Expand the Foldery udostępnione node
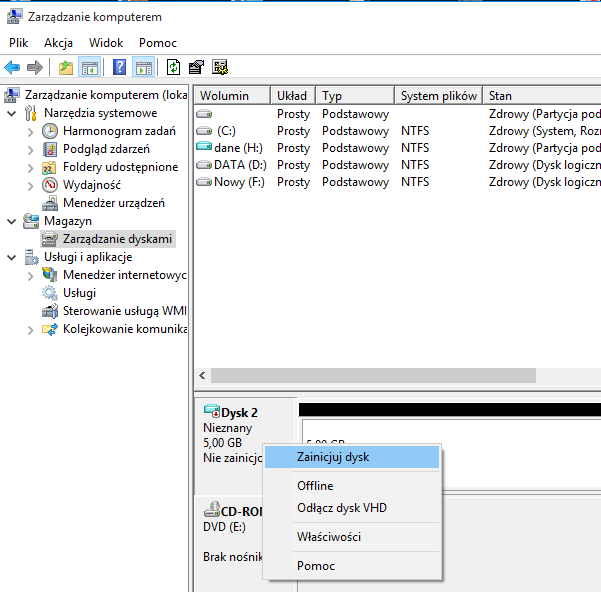 (x=31, y=168)
